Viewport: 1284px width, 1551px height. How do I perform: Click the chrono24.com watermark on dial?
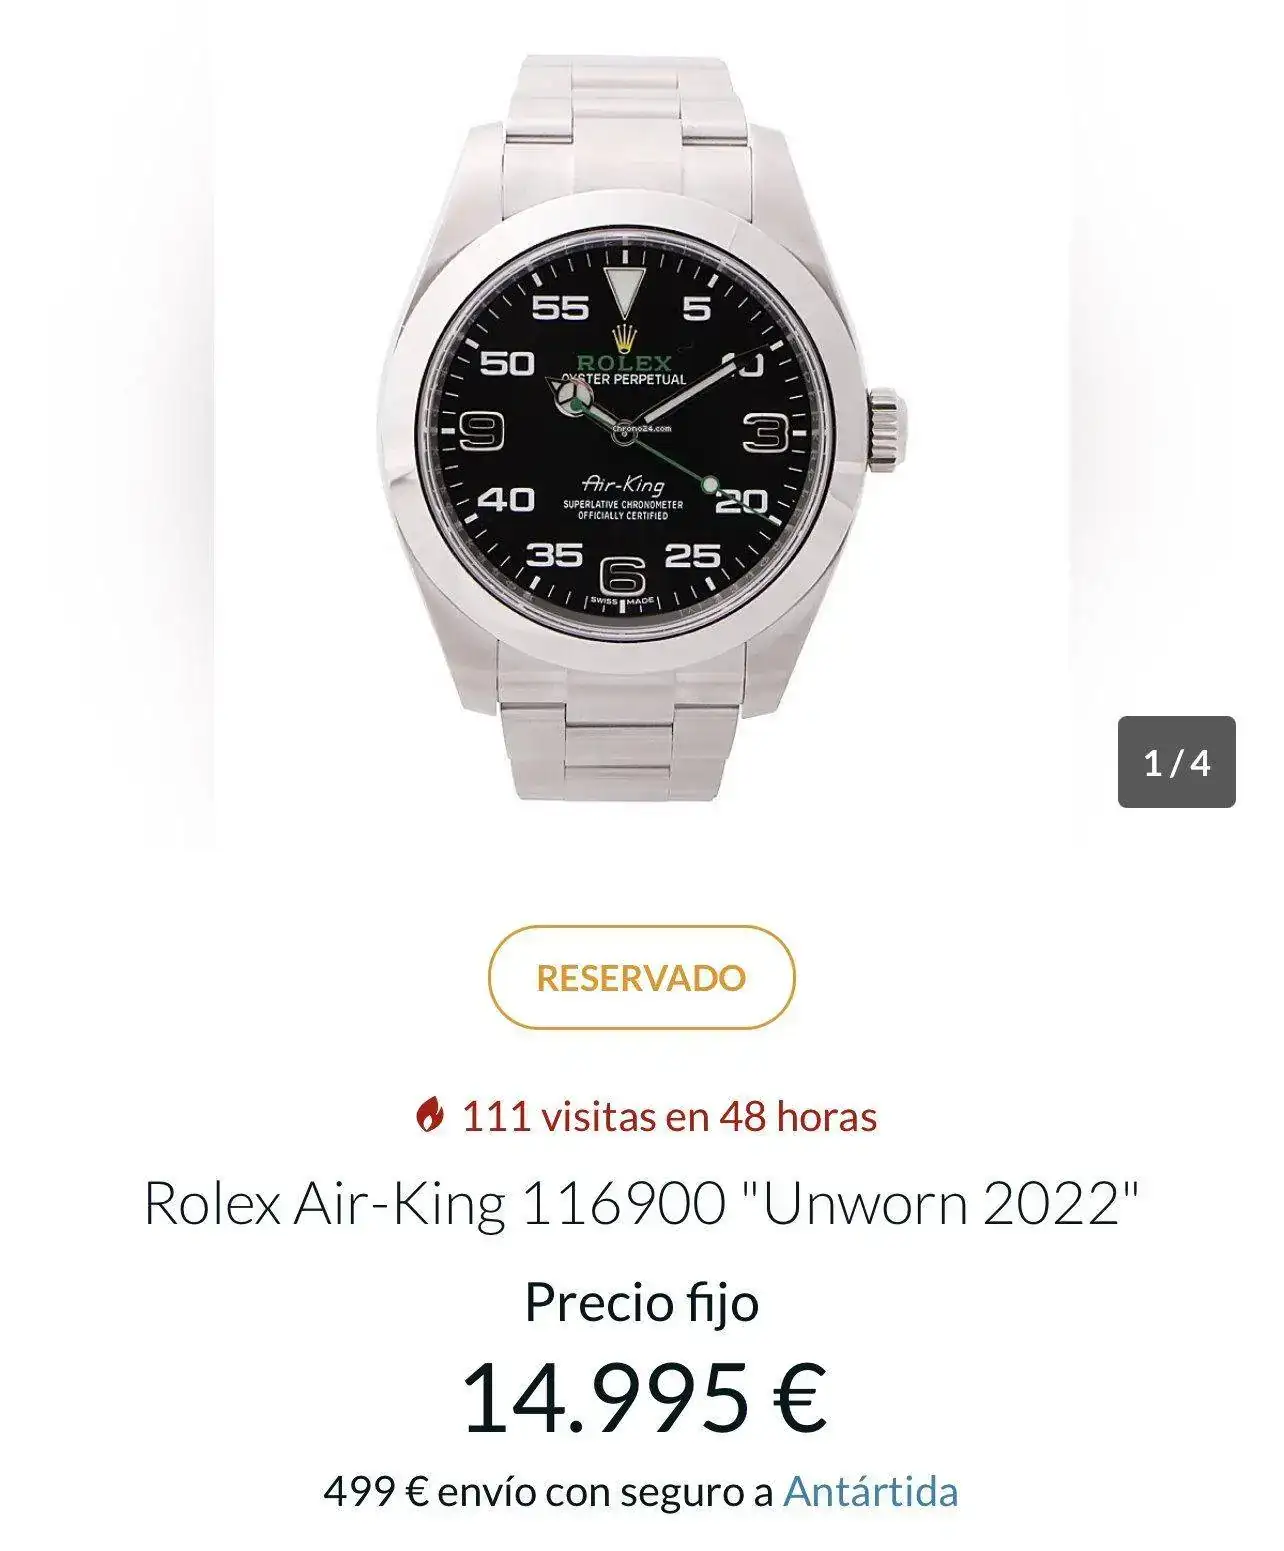(643, 428)
